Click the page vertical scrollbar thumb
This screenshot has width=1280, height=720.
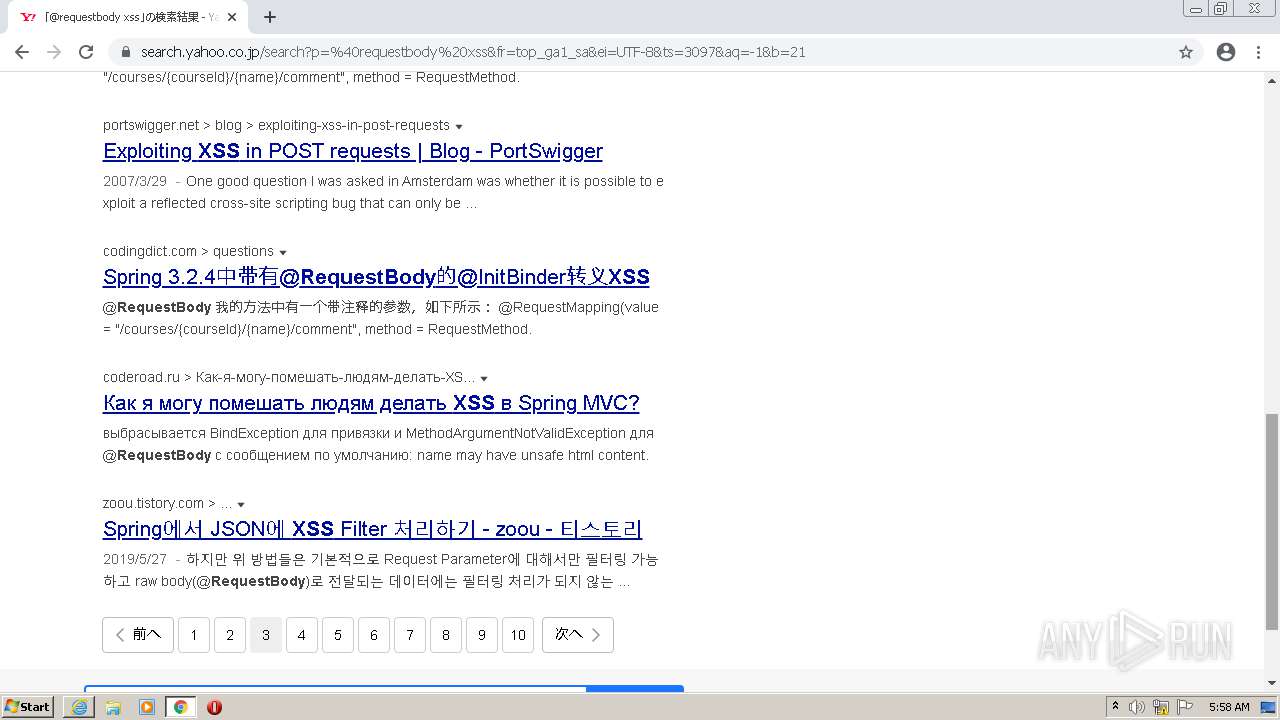pyautogui.click(x=1272, y=522)
